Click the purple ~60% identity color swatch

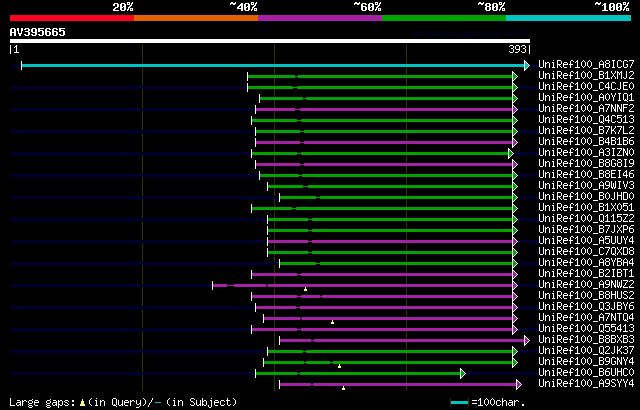click(x=320, y=18)
